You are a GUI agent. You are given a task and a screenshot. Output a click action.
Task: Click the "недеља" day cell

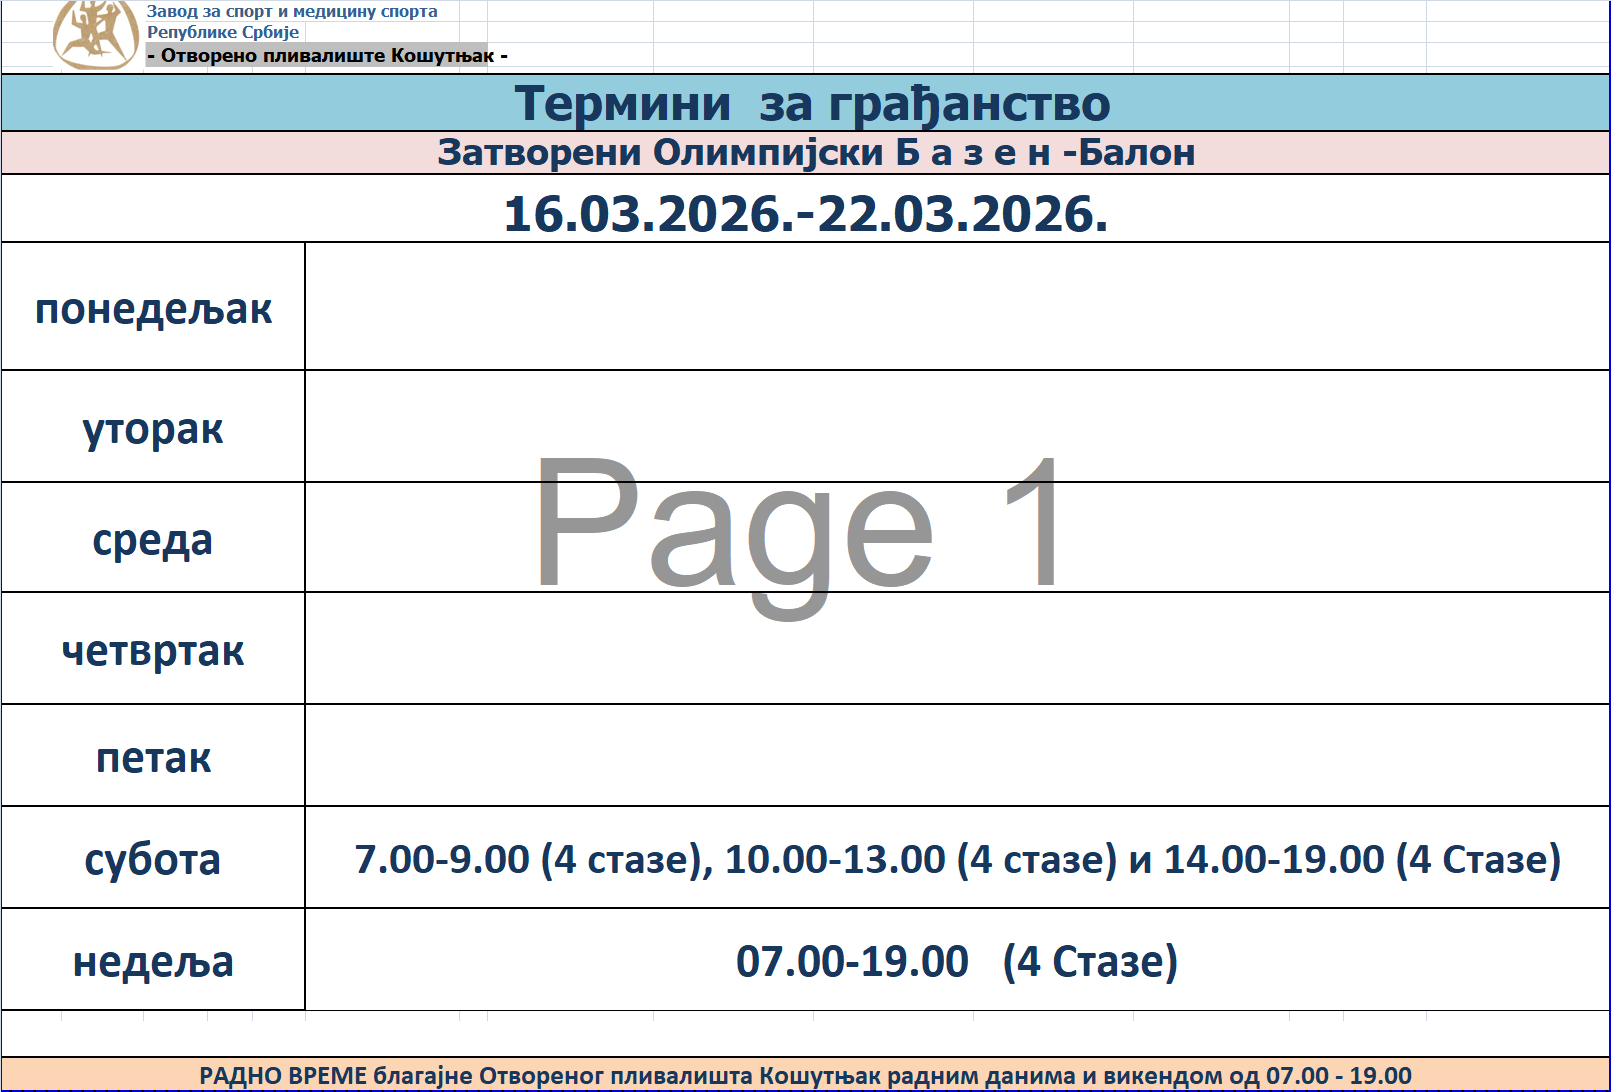pos(153,961)
